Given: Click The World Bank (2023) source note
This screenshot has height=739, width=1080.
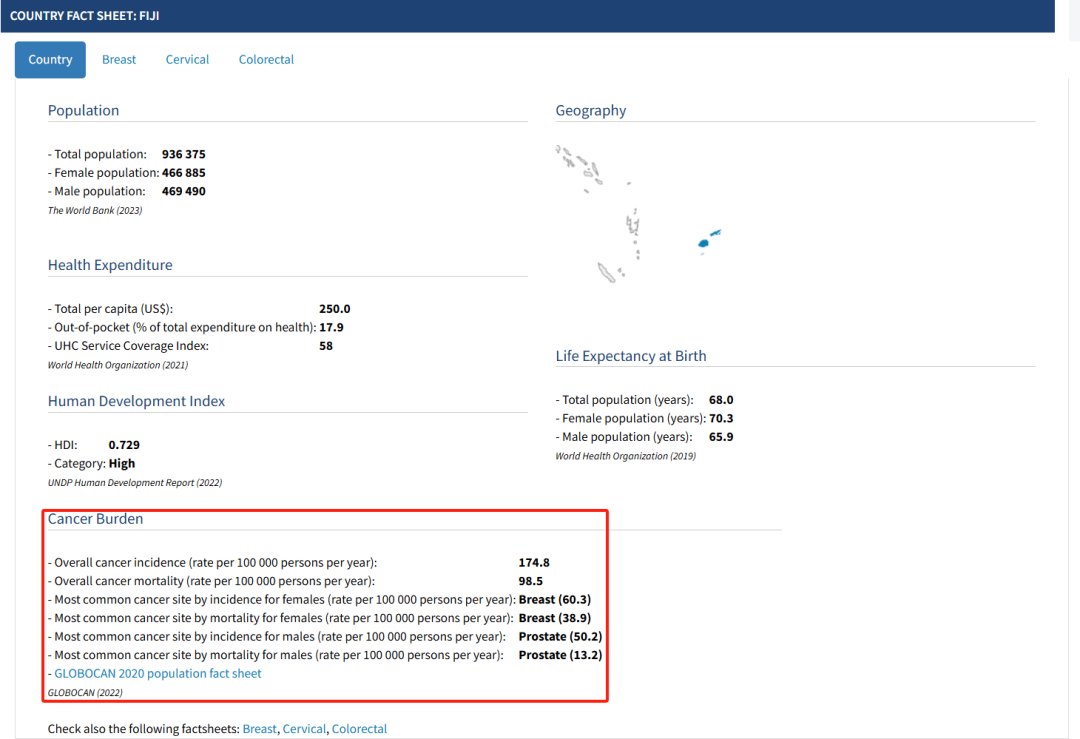Looking at the screenshot, I should point(95,211).
